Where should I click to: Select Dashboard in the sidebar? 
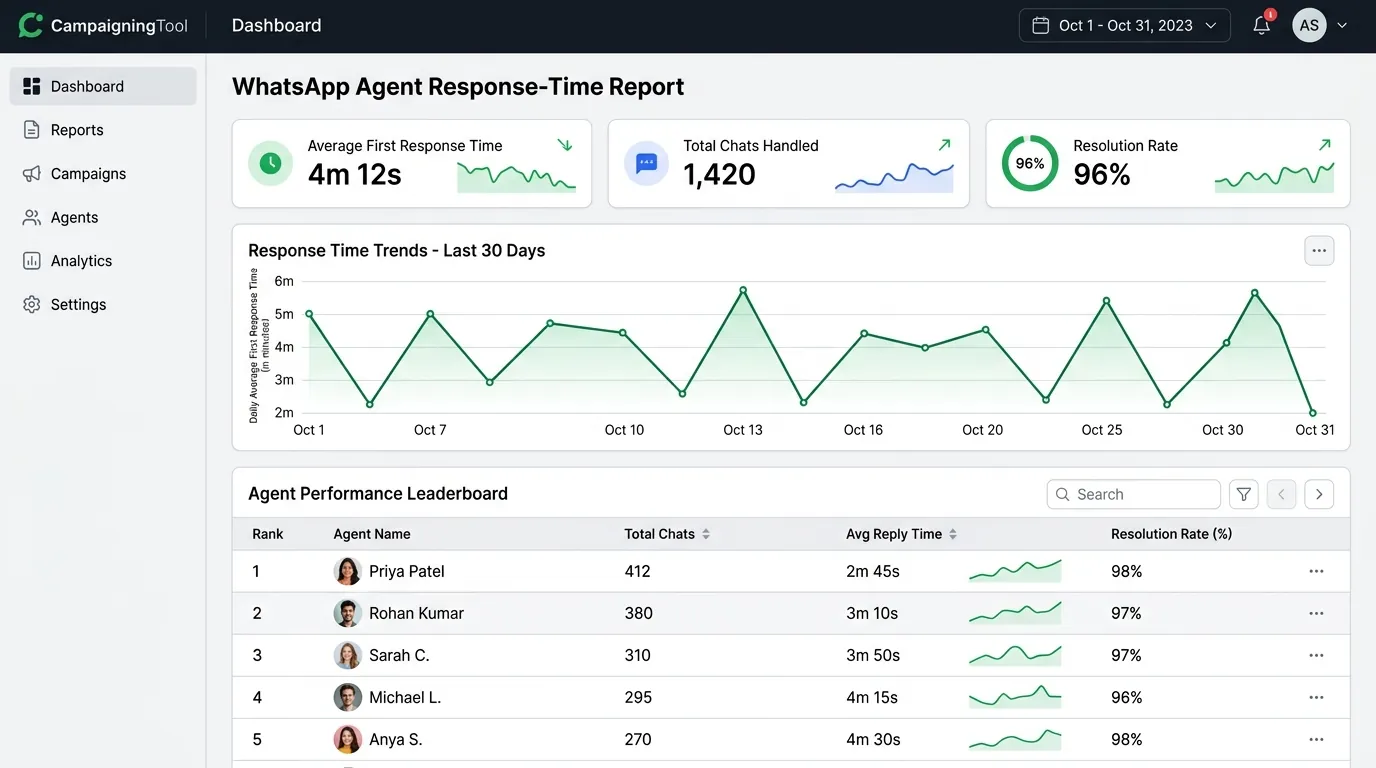[x=103, y=86]
